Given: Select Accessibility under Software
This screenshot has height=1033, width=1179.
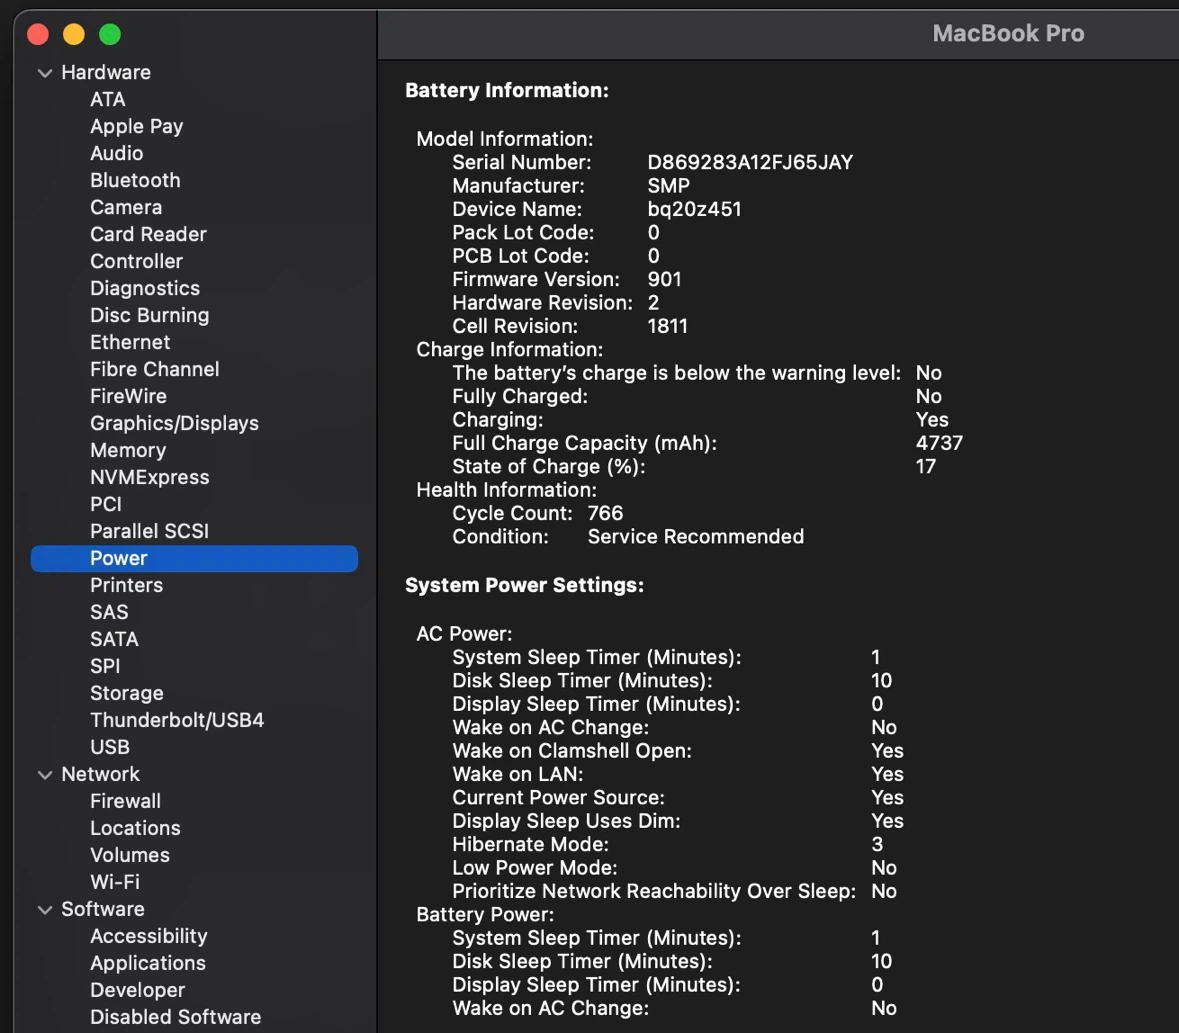Looking at the screenshot, I should [149, 936].
